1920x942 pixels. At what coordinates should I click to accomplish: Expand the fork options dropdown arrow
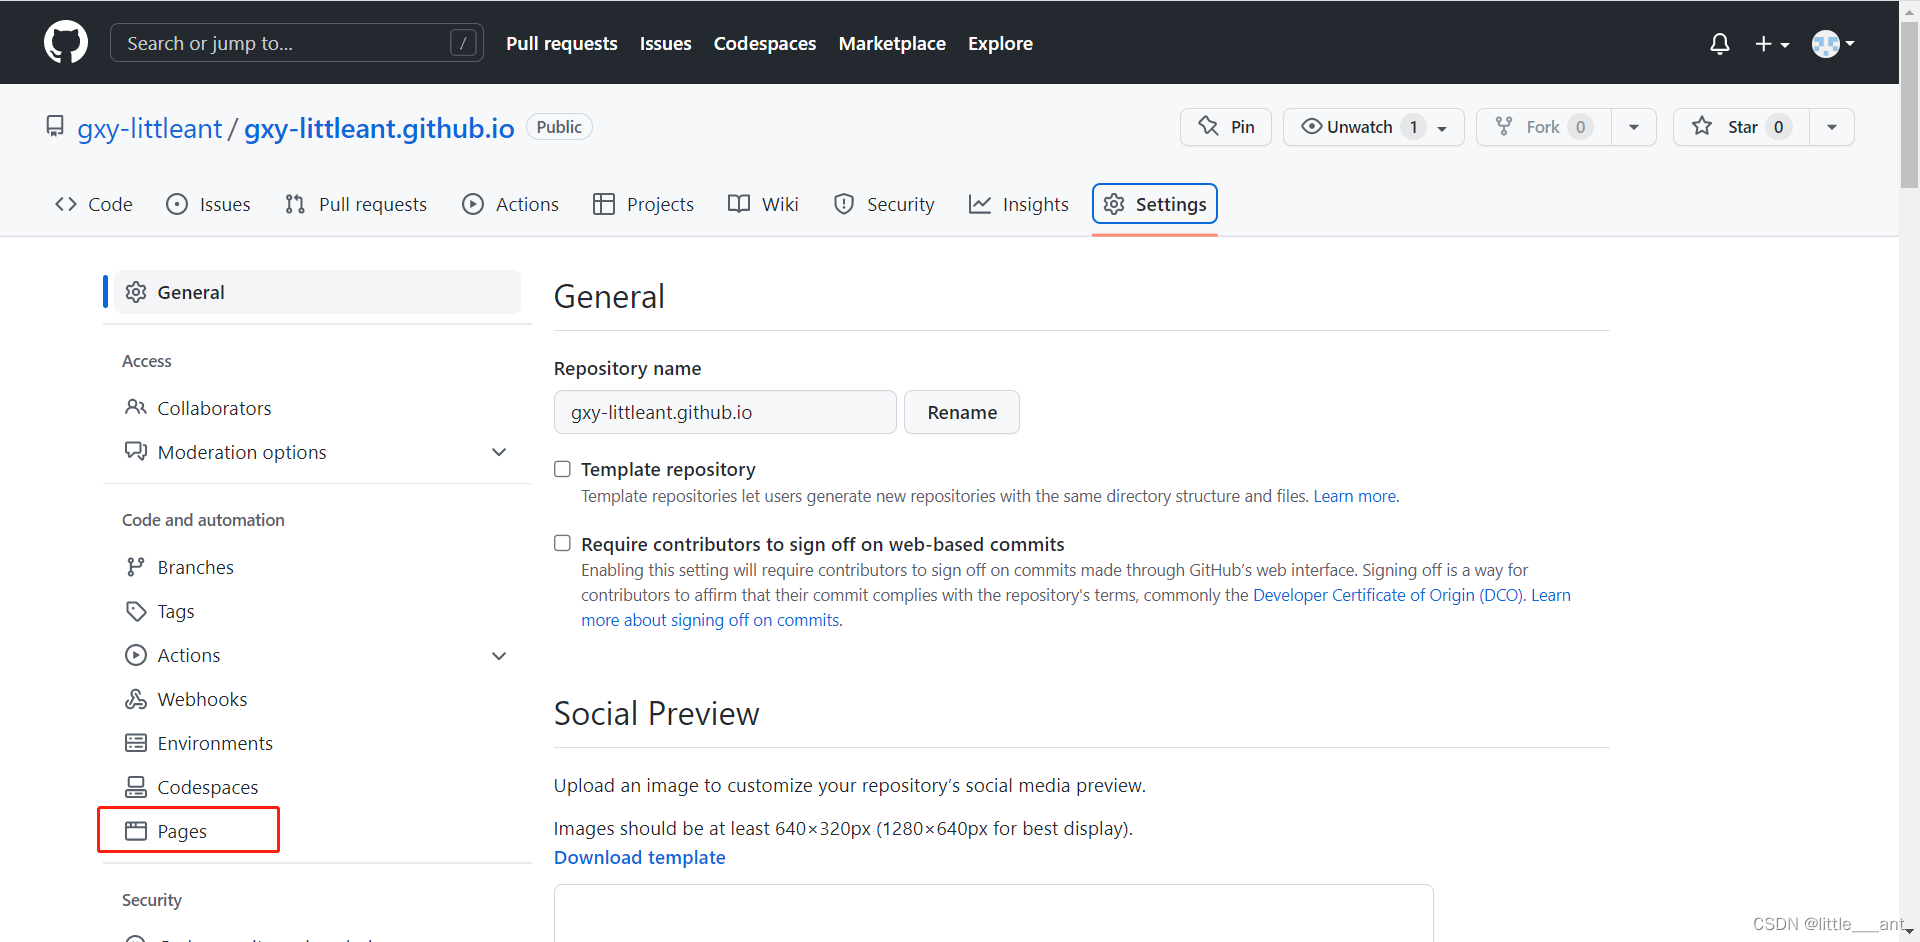coord(1634,127)
